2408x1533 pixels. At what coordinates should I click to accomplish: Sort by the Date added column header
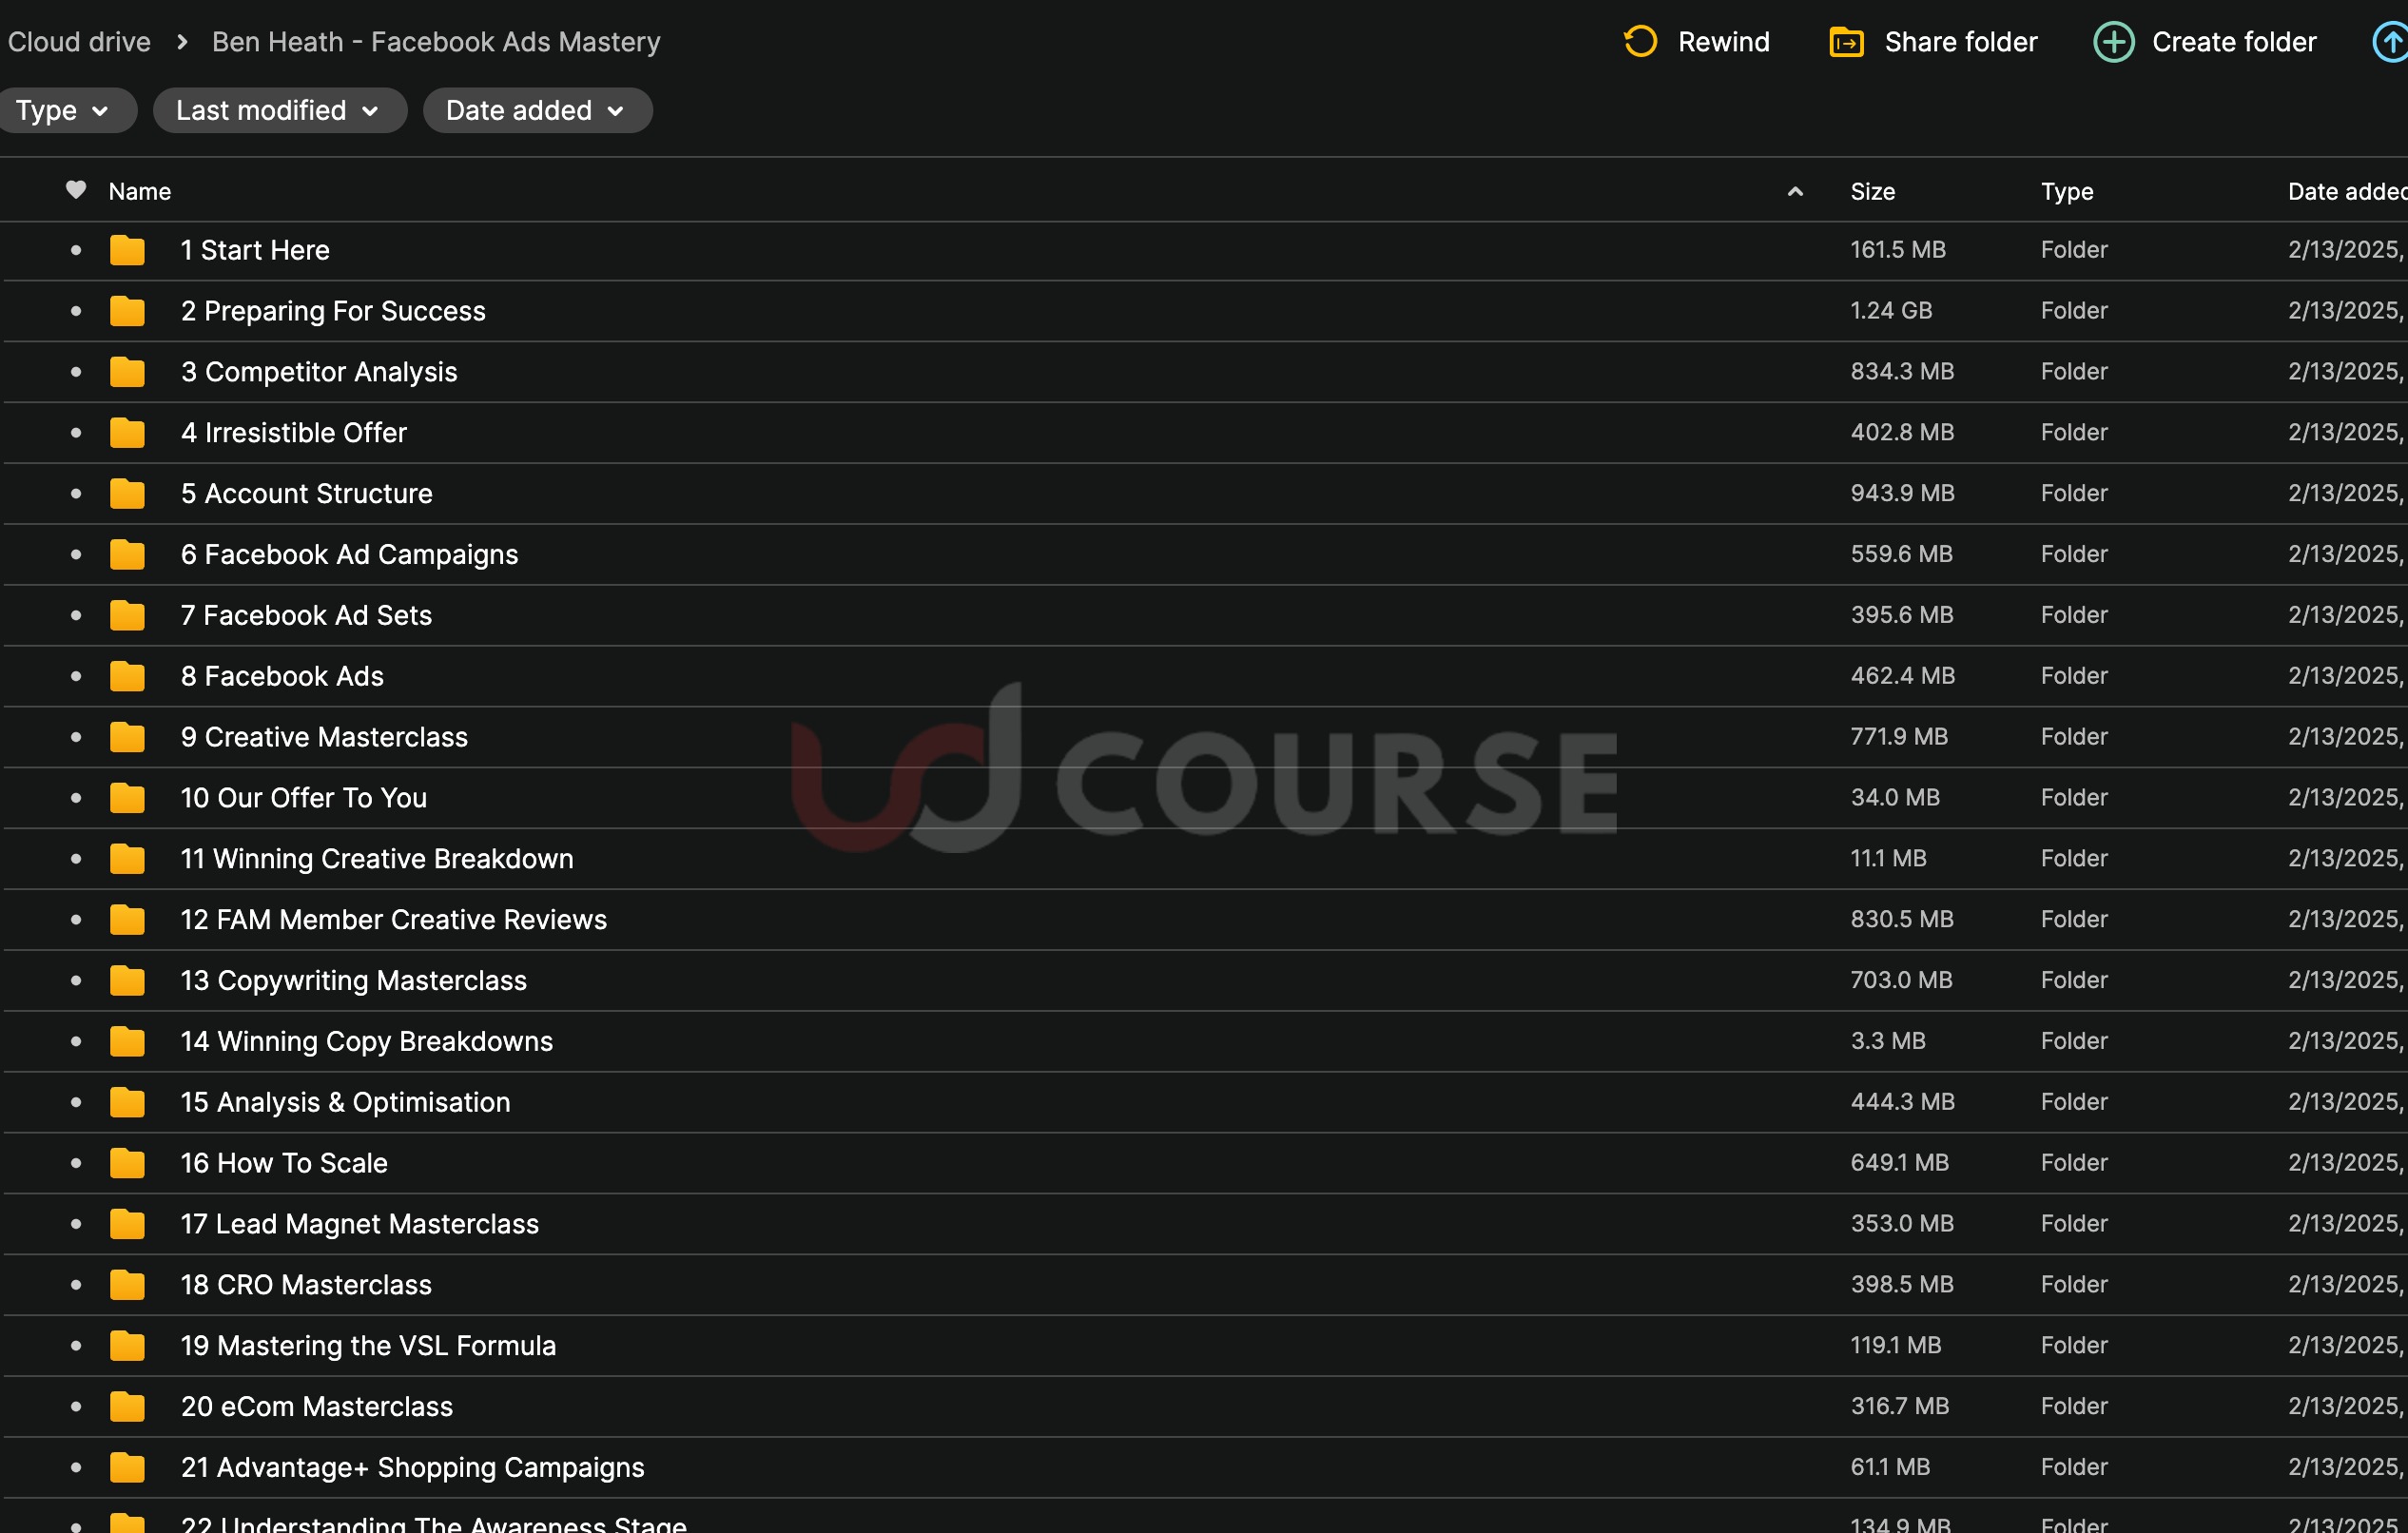tap(2347, 191)
